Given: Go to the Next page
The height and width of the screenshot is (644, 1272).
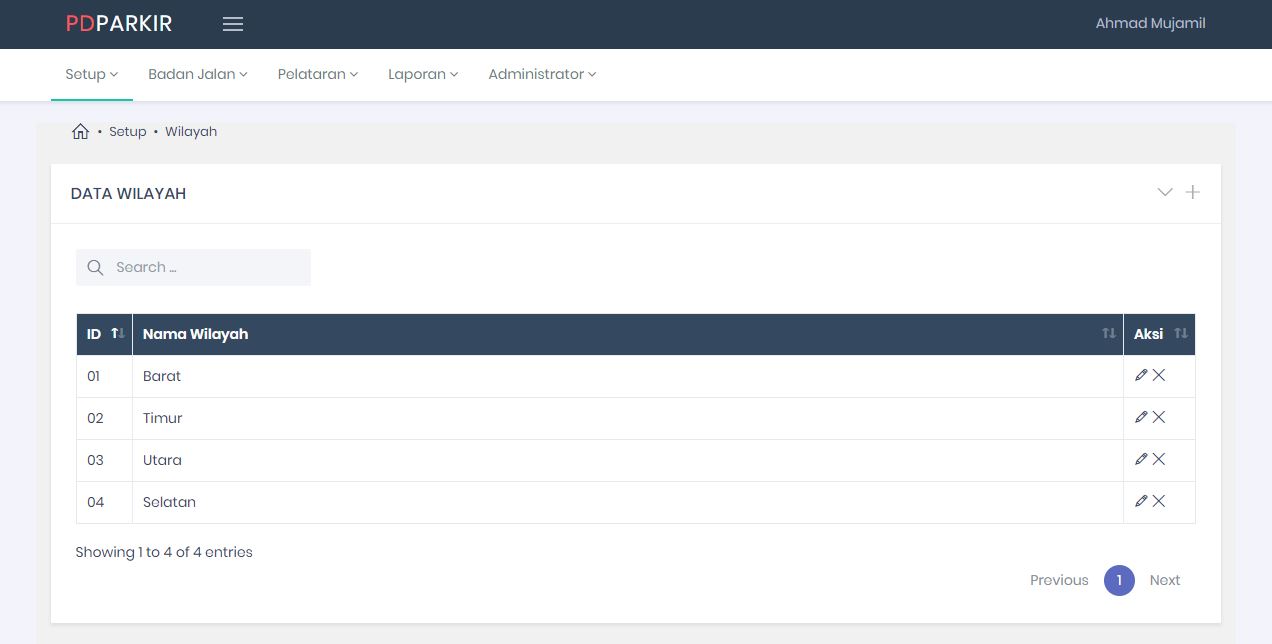Looking at the screenshot, I should click(1164, 580).
